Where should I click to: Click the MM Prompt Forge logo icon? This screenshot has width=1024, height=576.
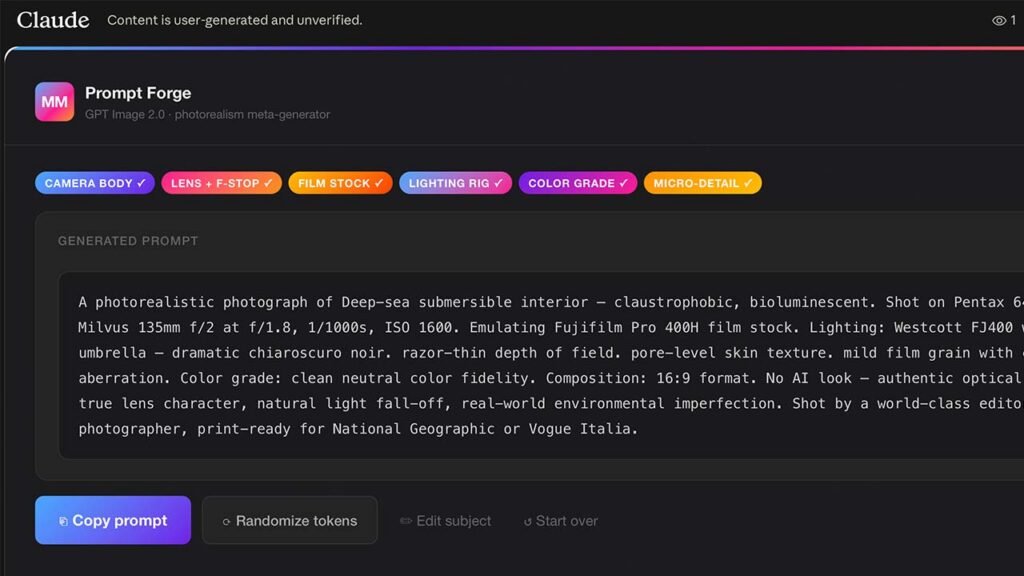54,102
